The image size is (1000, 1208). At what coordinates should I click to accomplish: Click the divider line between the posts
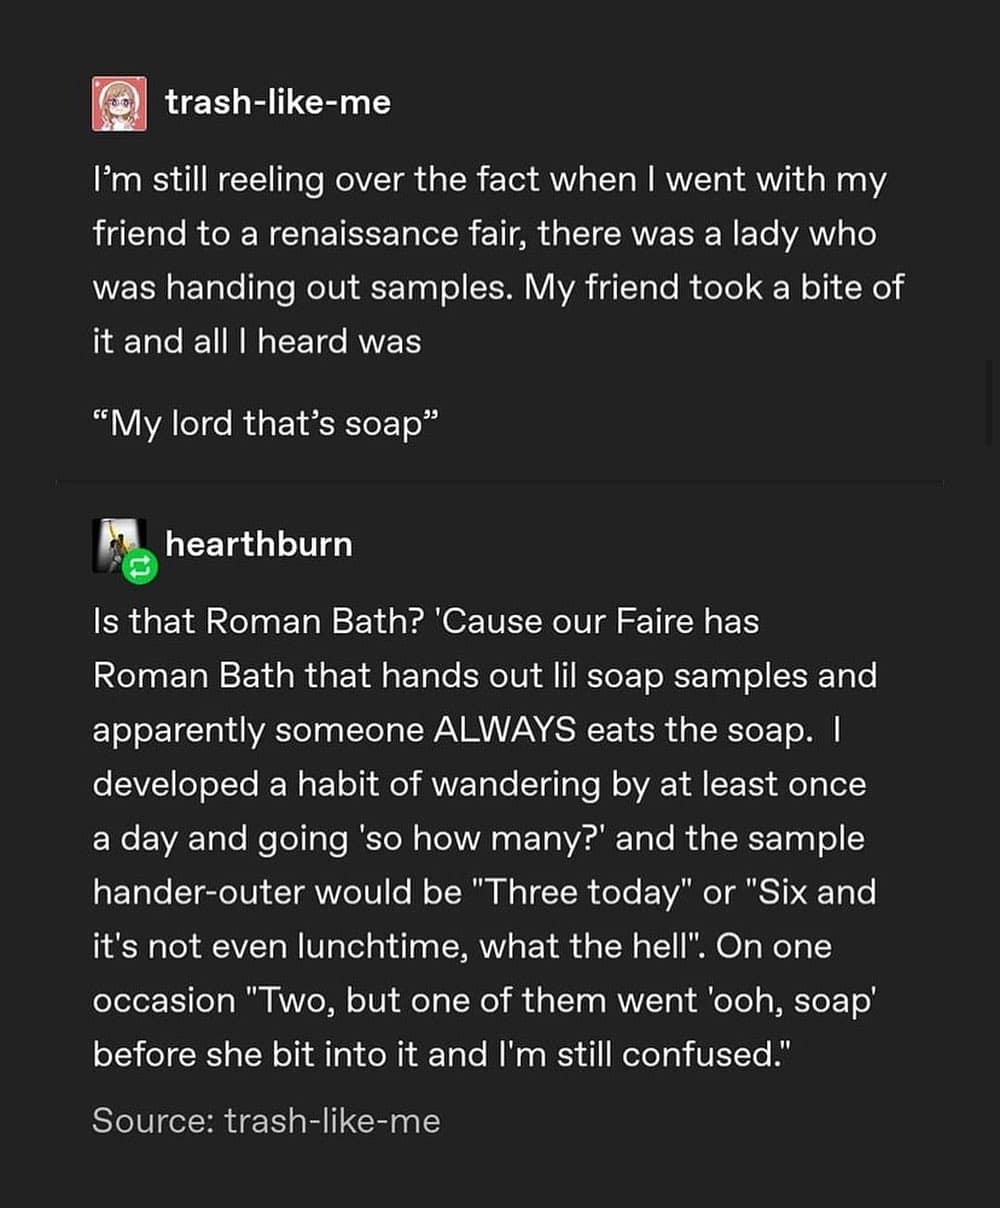[500, 483]
